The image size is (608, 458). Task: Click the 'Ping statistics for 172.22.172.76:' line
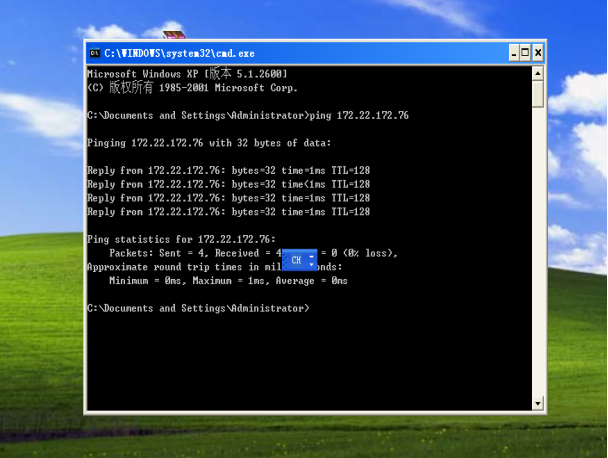[181, 239]
